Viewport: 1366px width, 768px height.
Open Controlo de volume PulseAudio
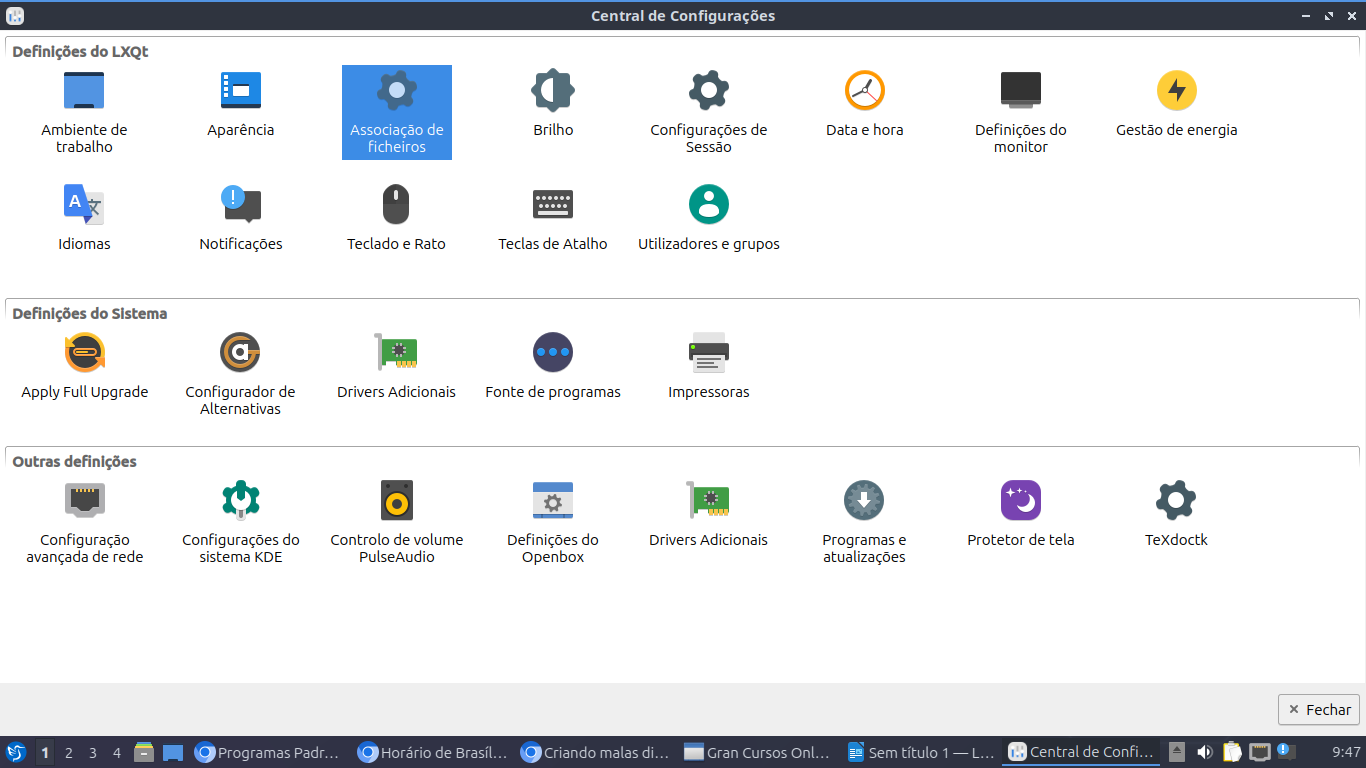(397, 522)
